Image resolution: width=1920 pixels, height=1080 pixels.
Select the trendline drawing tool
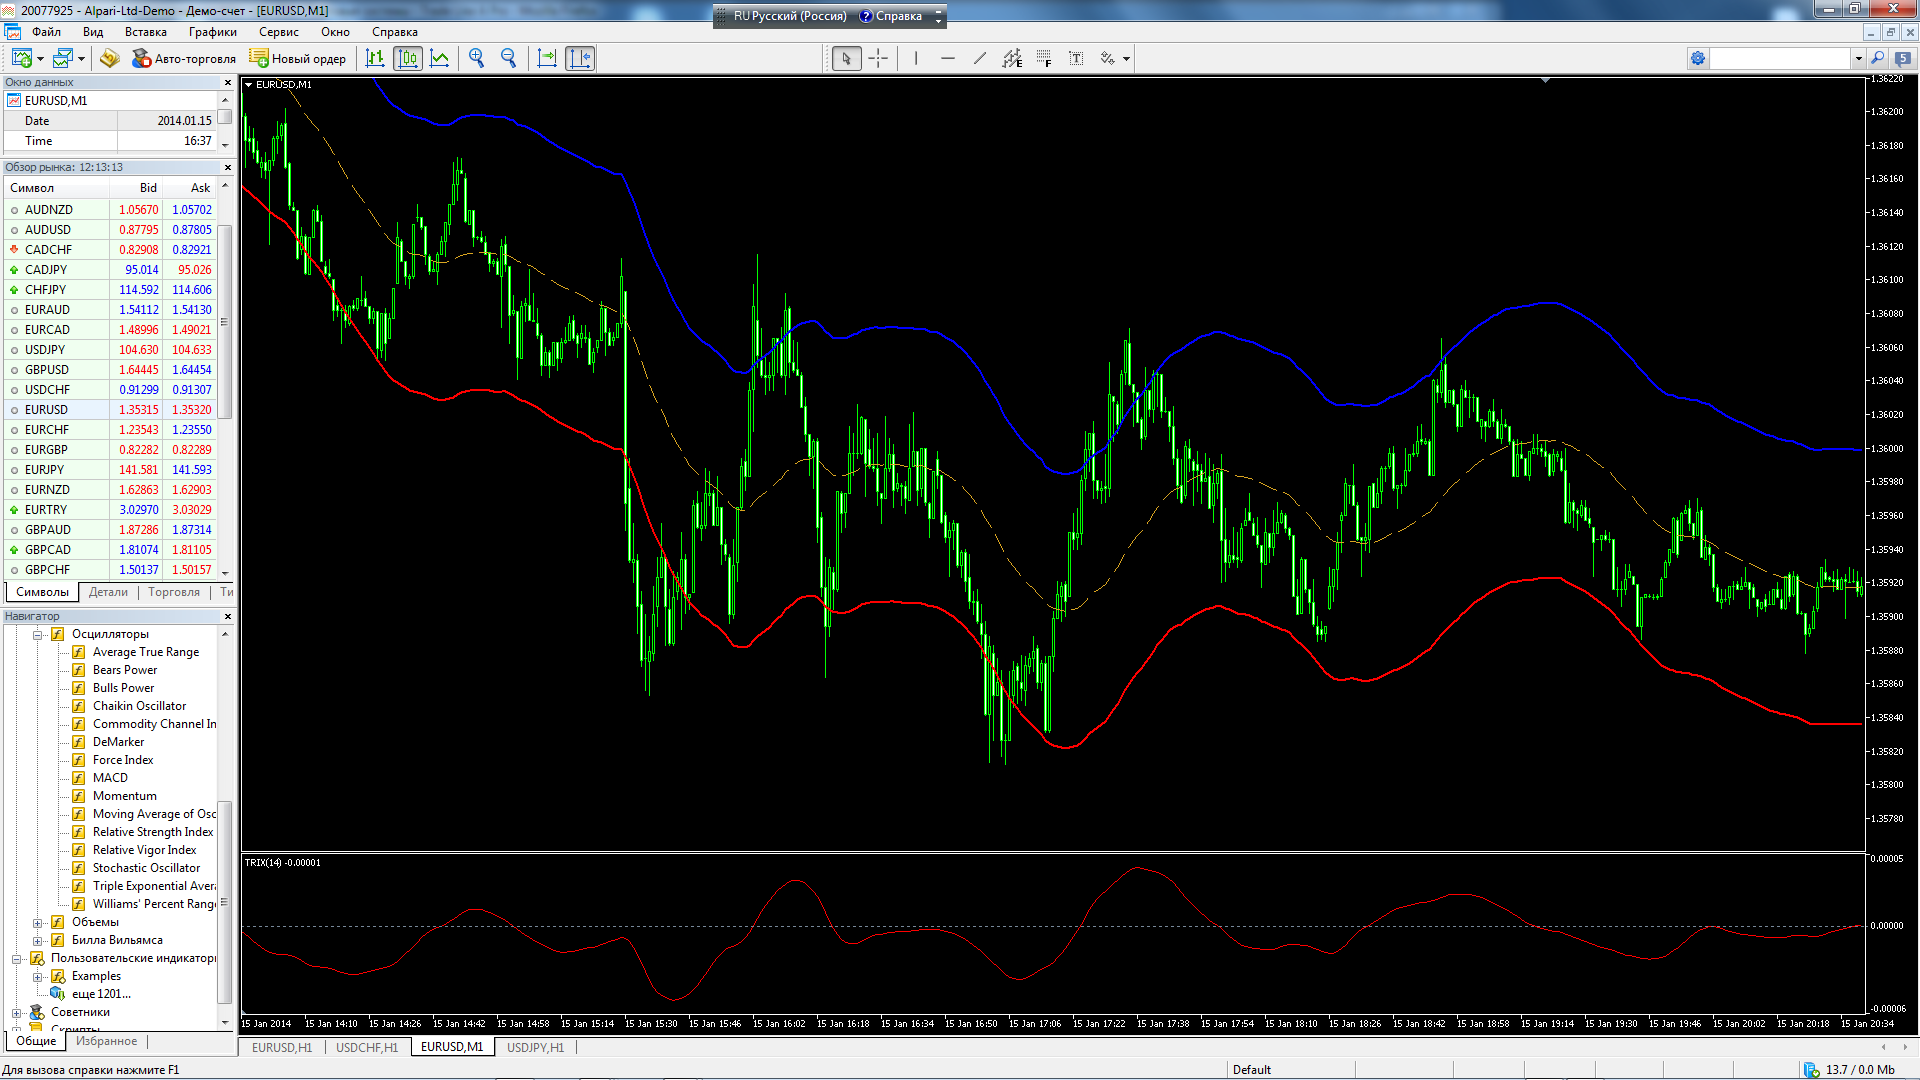coord(980,58)
